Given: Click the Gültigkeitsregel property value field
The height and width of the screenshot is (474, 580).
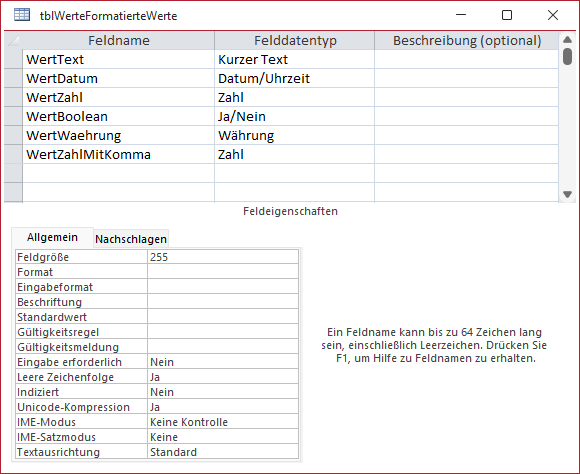Looking at the screenshot, I should point(223,332).
